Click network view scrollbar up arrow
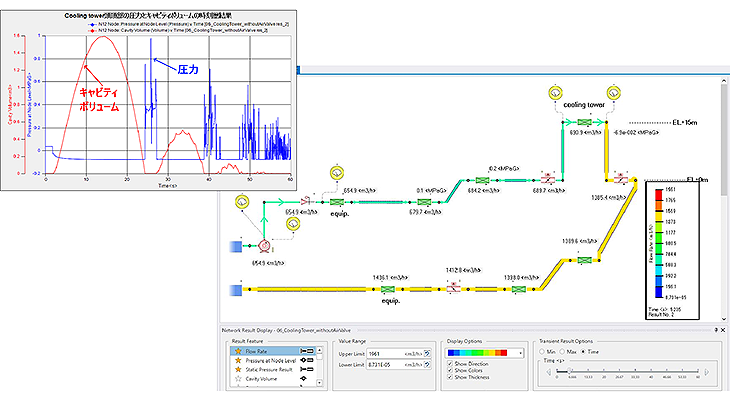Screen dimensions: 730x401 click(724, 81)
